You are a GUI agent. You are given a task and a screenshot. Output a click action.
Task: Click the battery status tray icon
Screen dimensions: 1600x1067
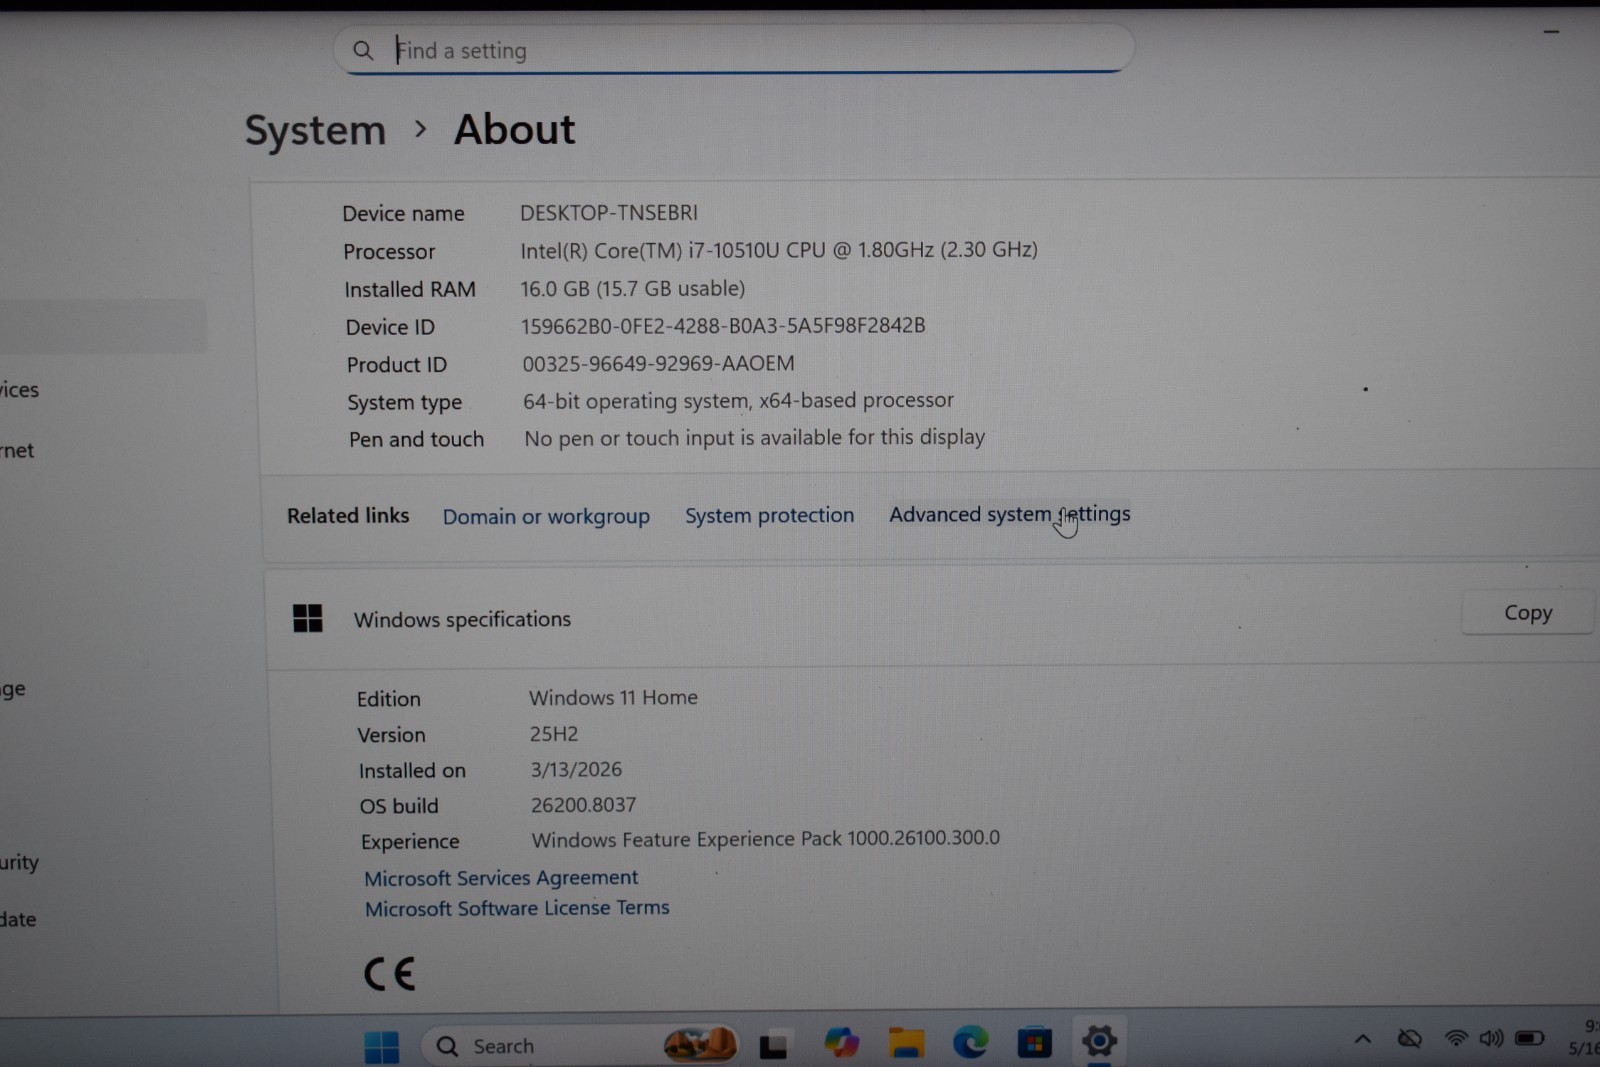click(1529, 1038)
